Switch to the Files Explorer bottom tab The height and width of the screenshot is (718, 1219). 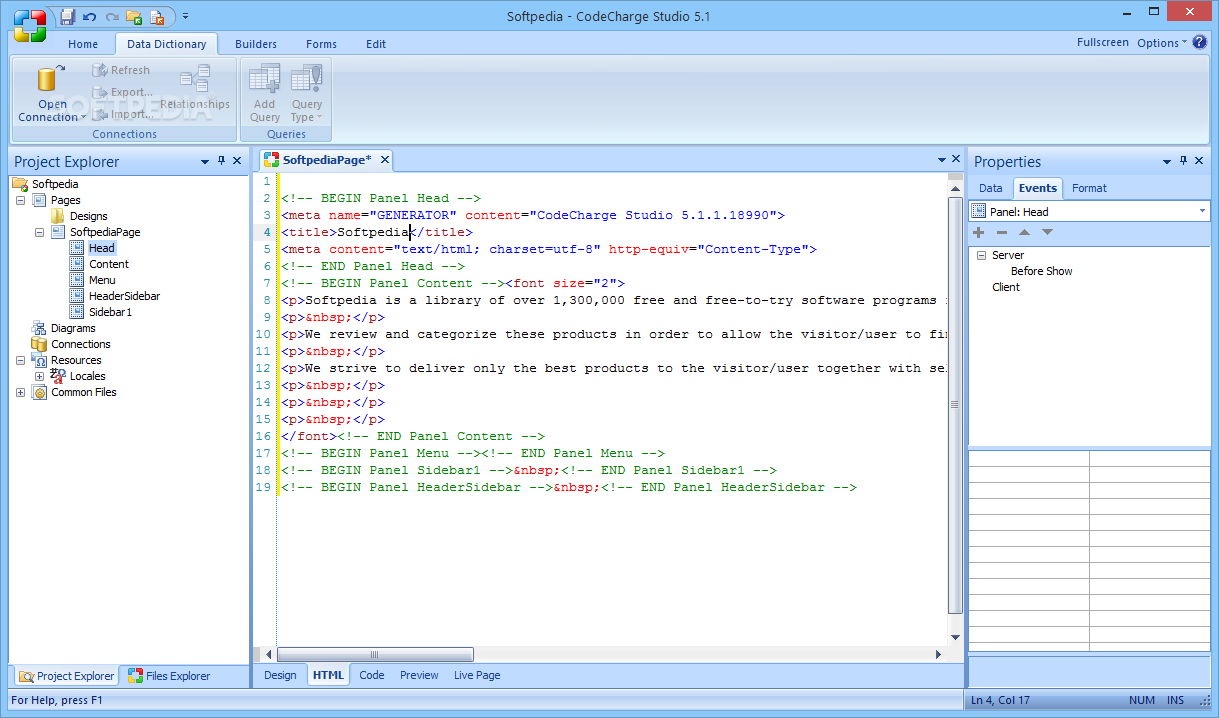(x=168, y=676)
